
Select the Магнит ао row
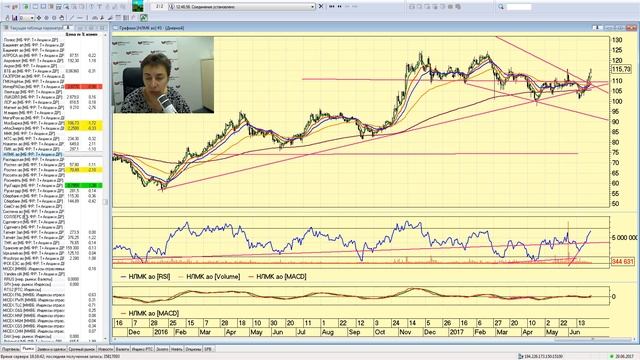pyautogui.click(x=52, y=107)
